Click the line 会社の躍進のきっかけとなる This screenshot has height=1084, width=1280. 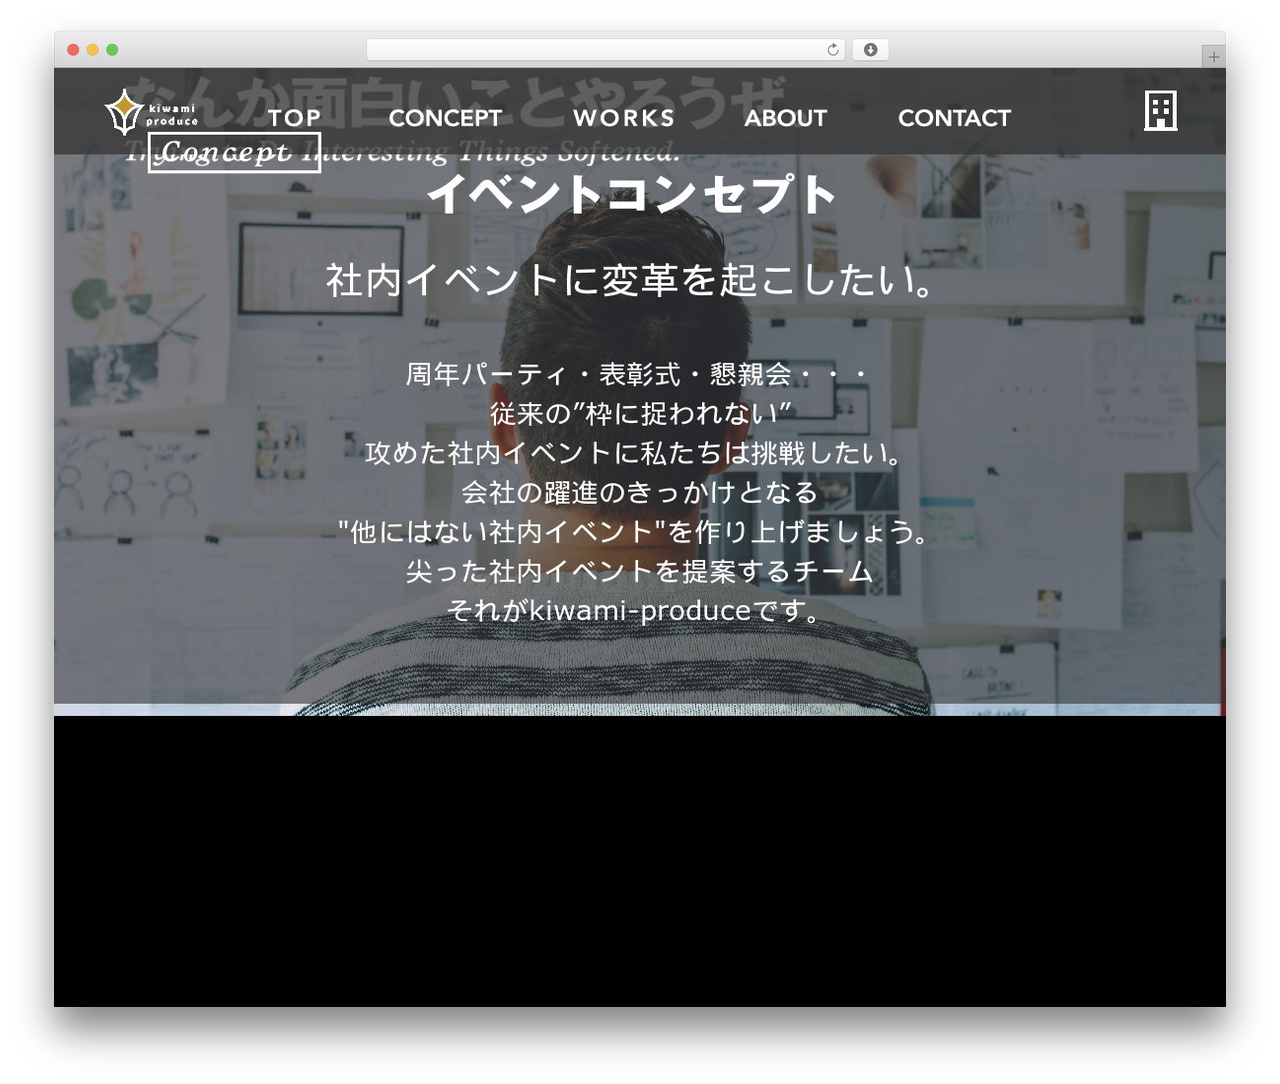[640, 492]
